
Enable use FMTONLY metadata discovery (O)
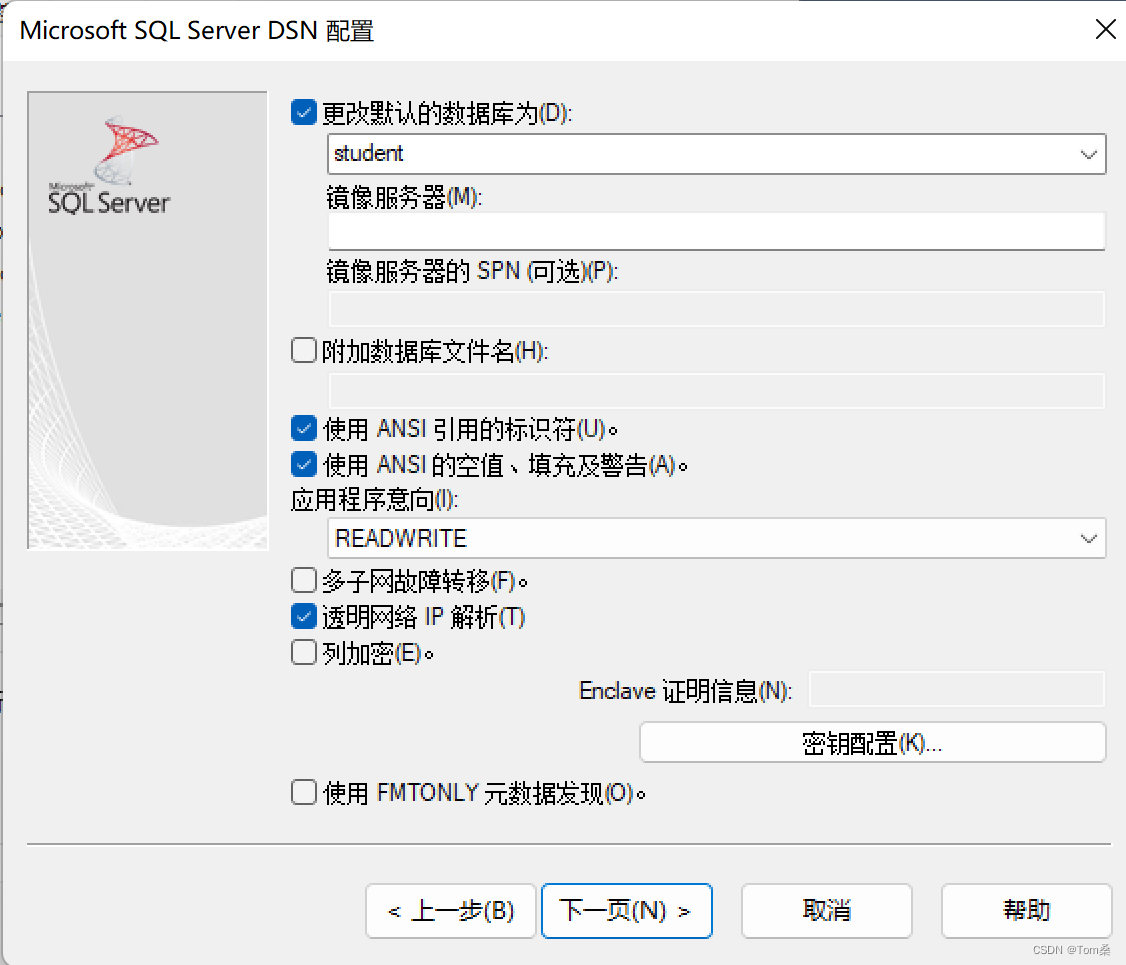304,793
